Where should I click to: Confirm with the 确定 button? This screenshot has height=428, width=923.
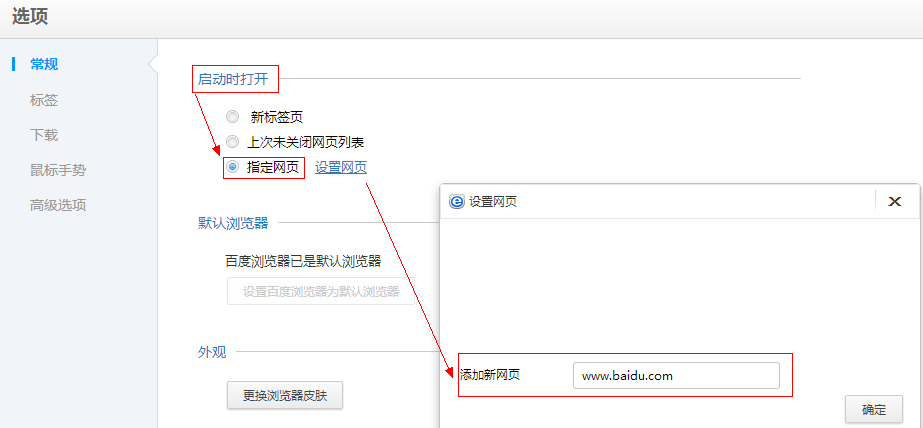873,409
